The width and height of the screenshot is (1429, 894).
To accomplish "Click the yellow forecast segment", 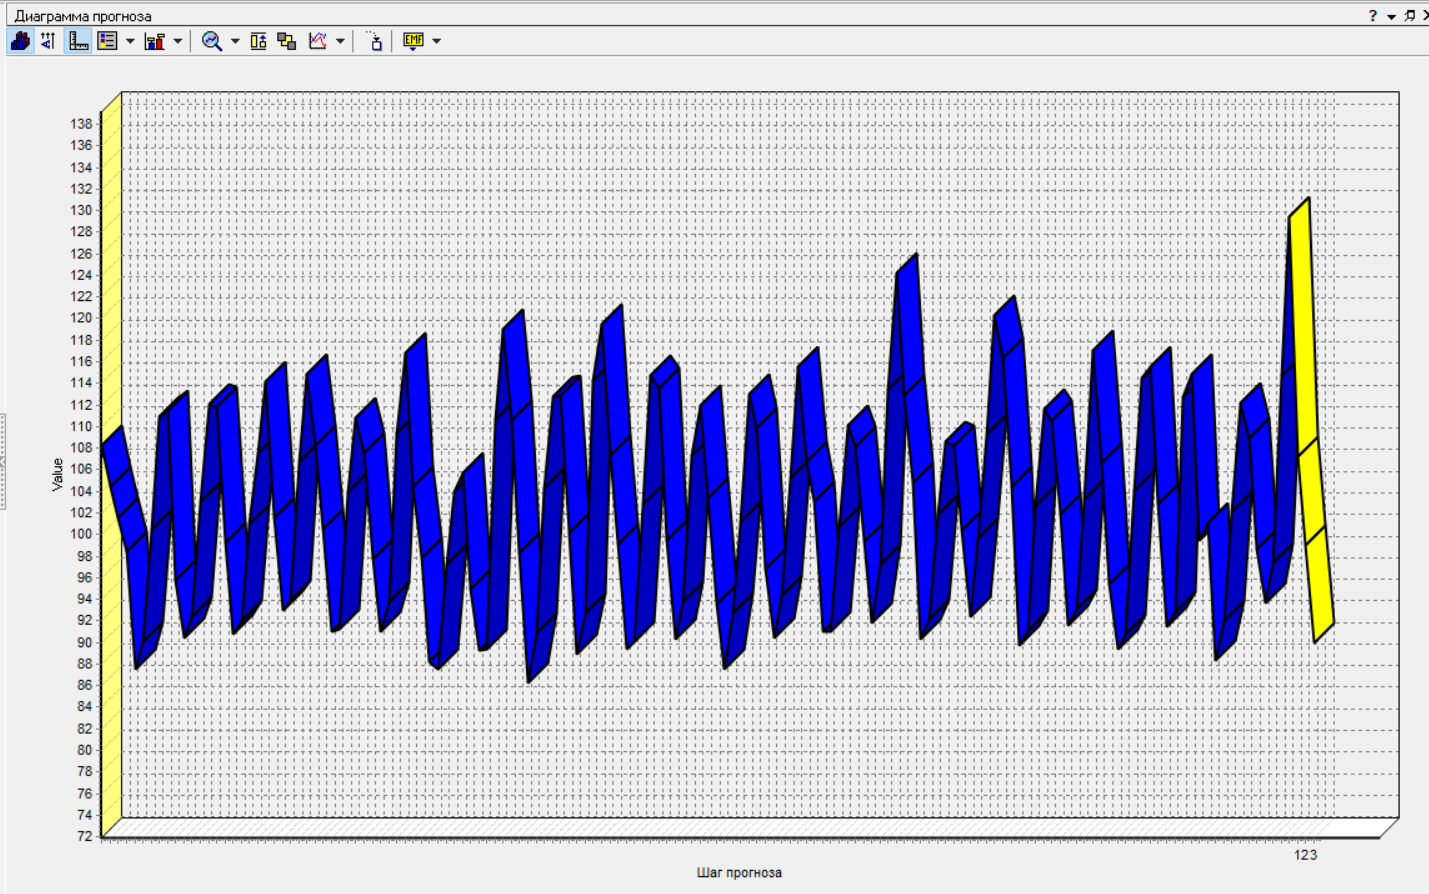I will point(1310,420).
